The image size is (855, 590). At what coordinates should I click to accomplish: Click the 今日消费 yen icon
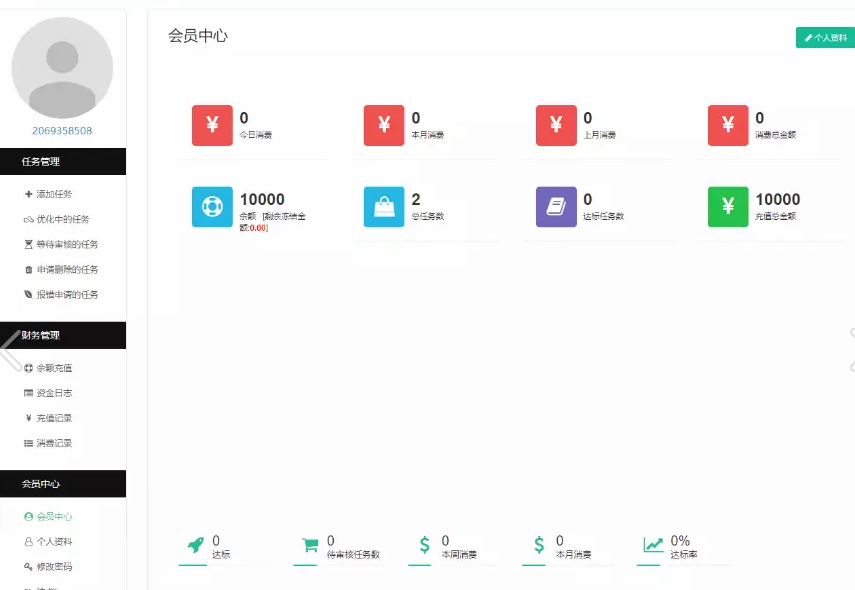pyautogui.click(x=212, y=125)
